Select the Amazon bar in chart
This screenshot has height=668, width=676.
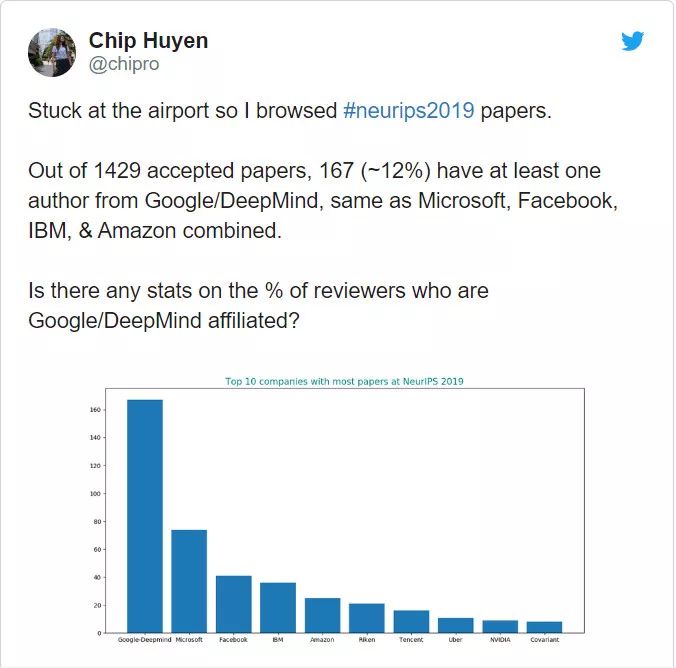(322, 615)
